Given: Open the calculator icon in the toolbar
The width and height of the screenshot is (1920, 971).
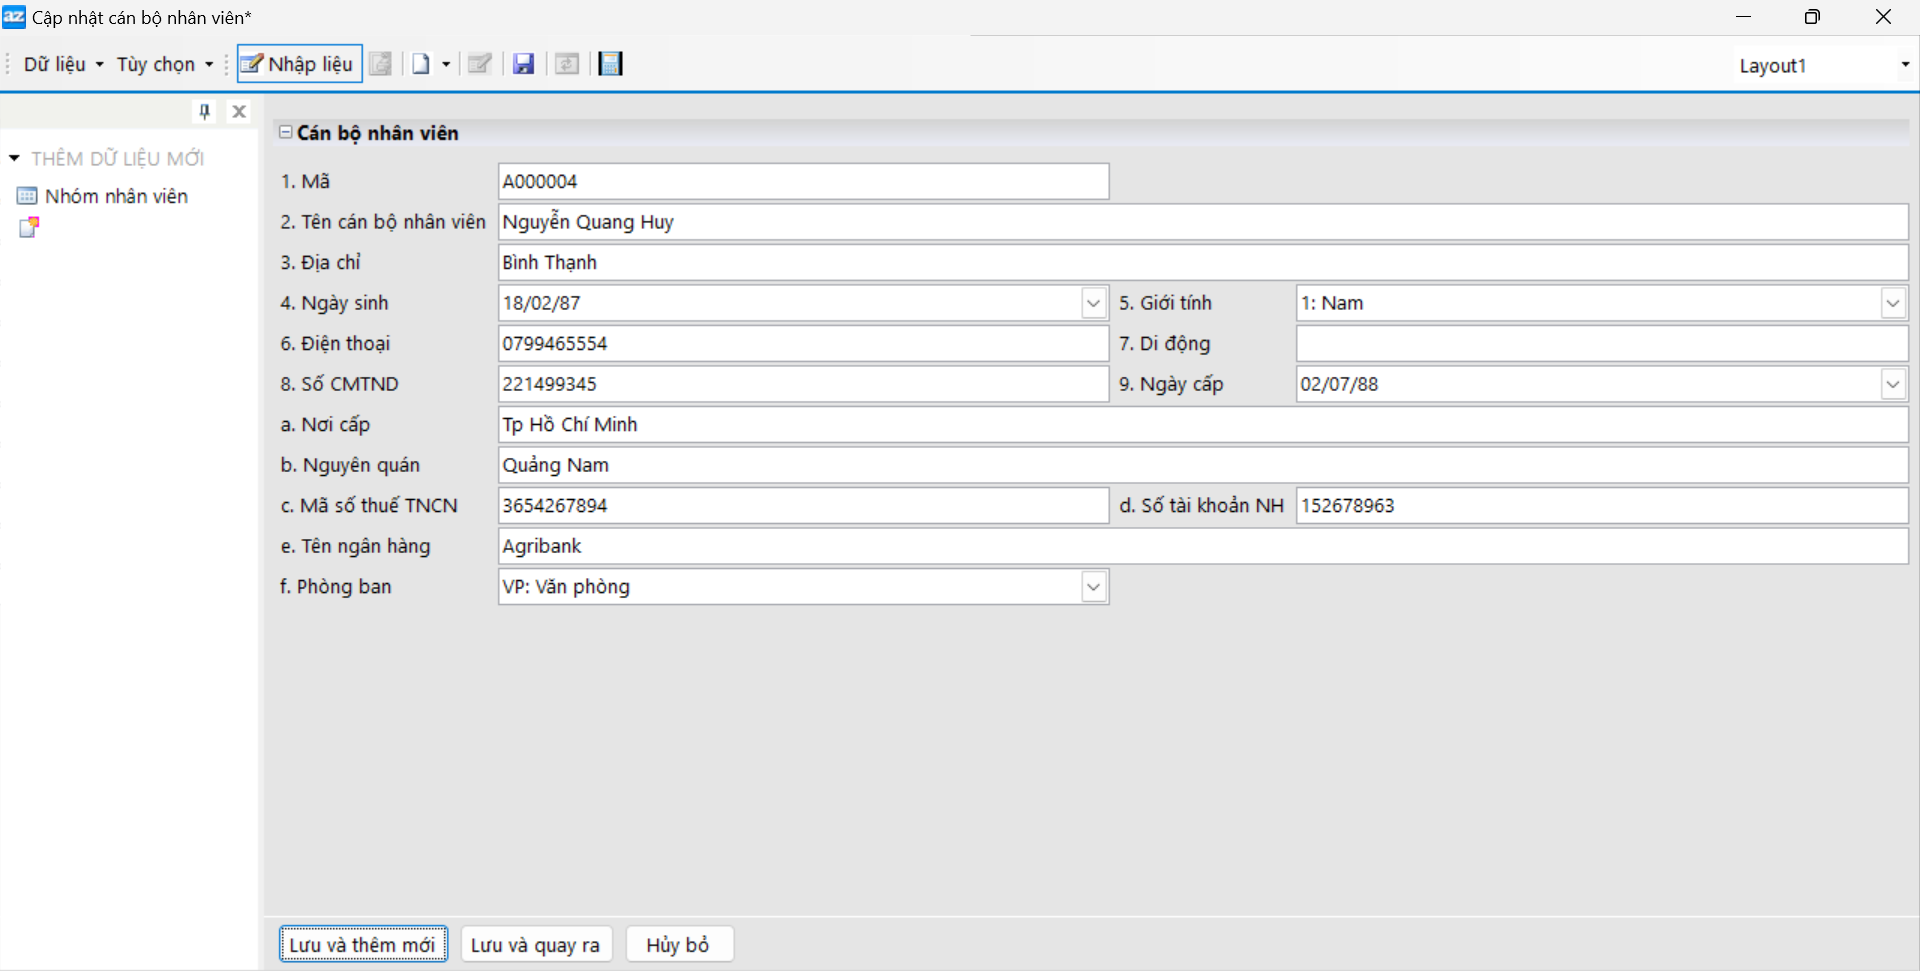Looking at the screenshot, I should (x=610, y=64).
